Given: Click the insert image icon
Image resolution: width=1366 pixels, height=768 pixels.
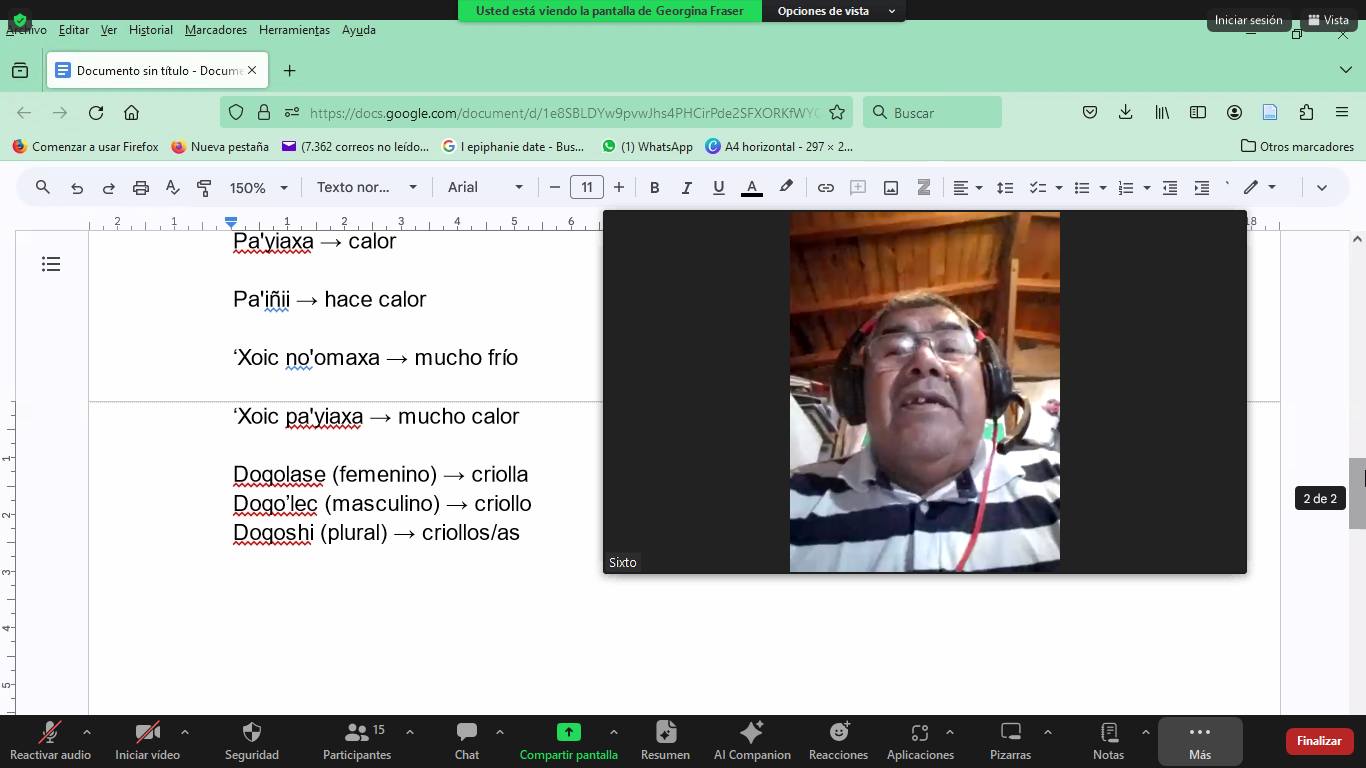Looking at the screenshot, I should tap(890, 188).
